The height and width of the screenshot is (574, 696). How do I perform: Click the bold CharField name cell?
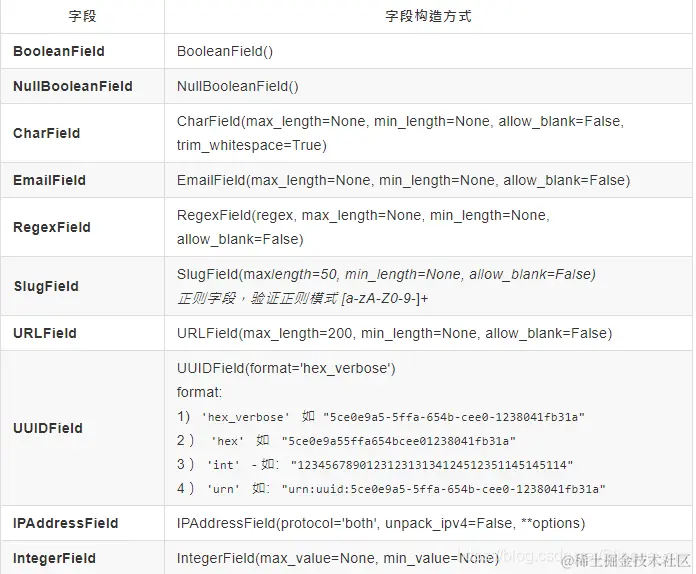(47, 133)
